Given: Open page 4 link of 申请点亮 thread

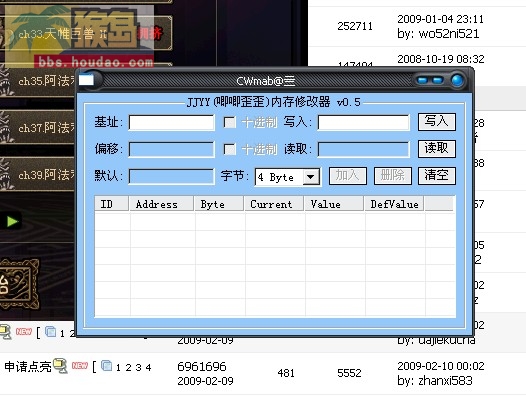Looking at the screenshot, I should [x=148, y=368].
